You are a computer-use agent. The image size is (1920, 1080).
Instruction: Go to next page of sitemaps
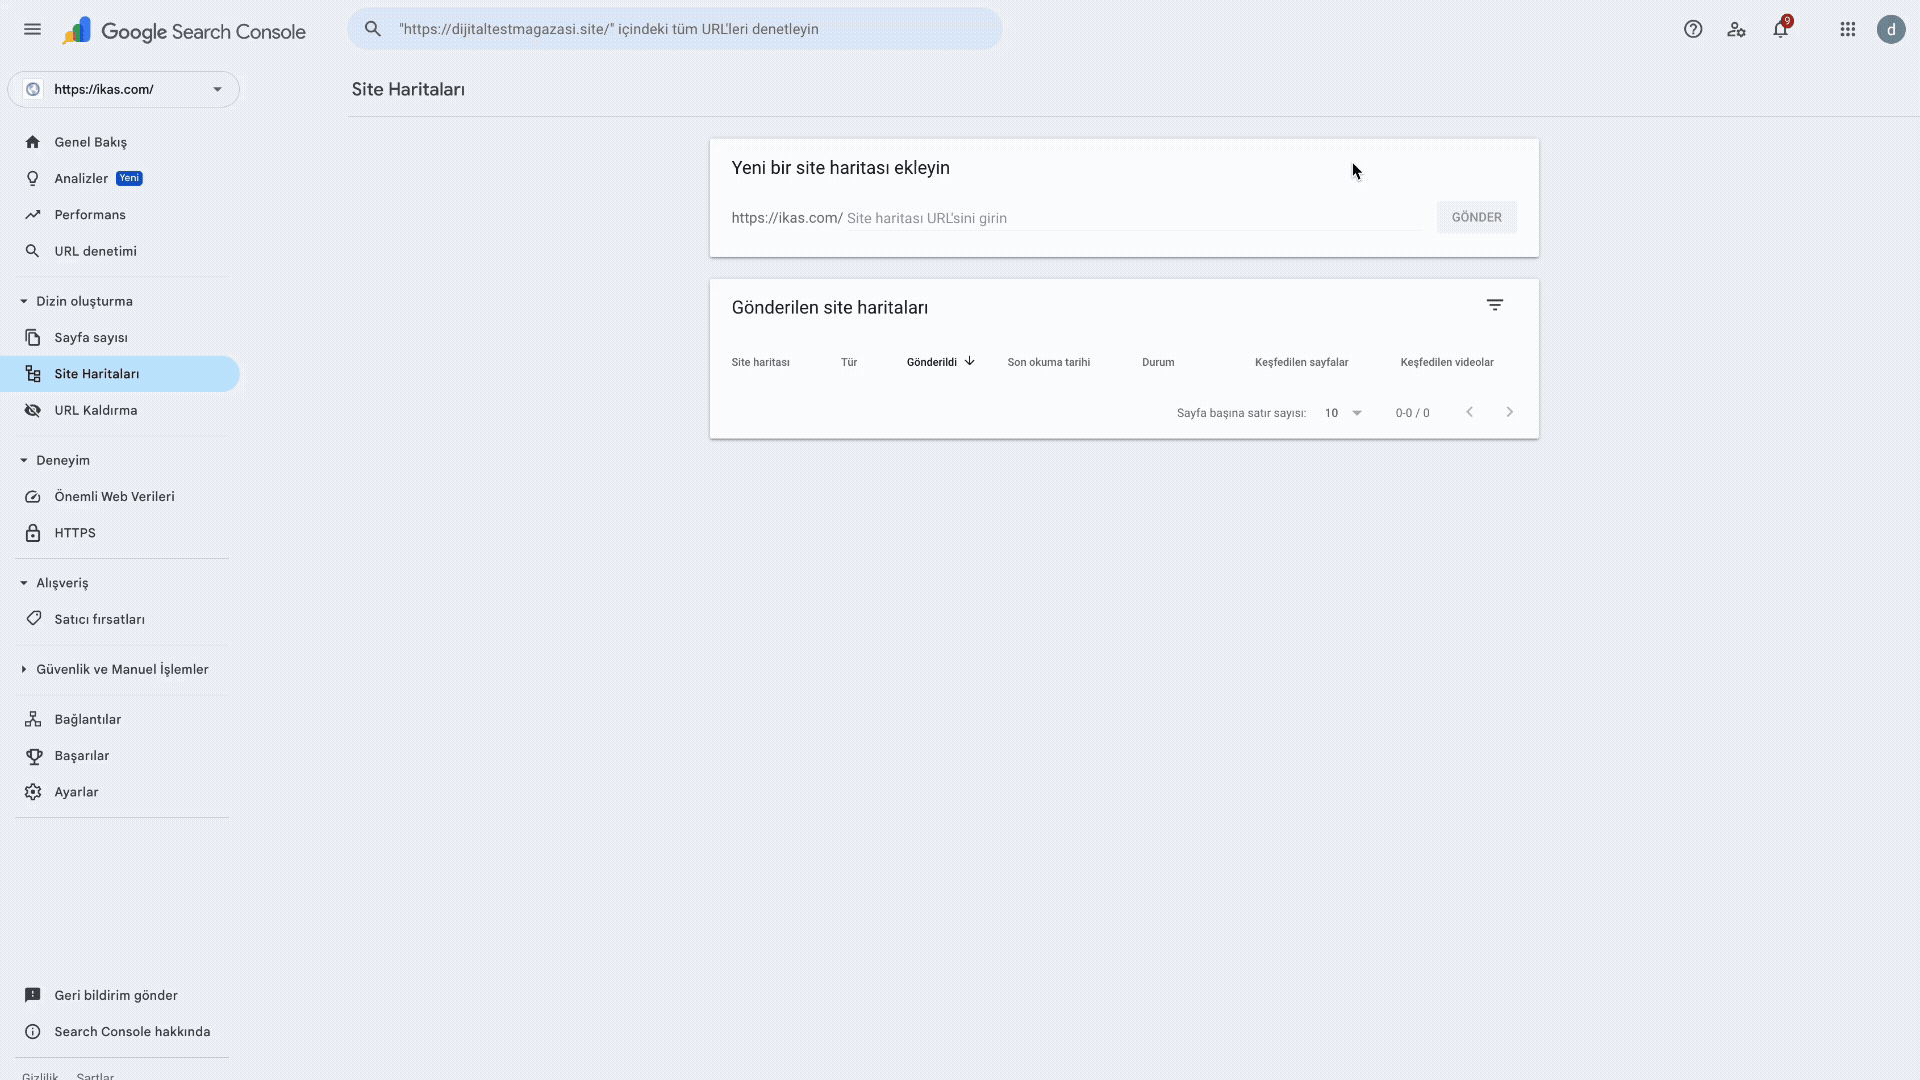1510,412
